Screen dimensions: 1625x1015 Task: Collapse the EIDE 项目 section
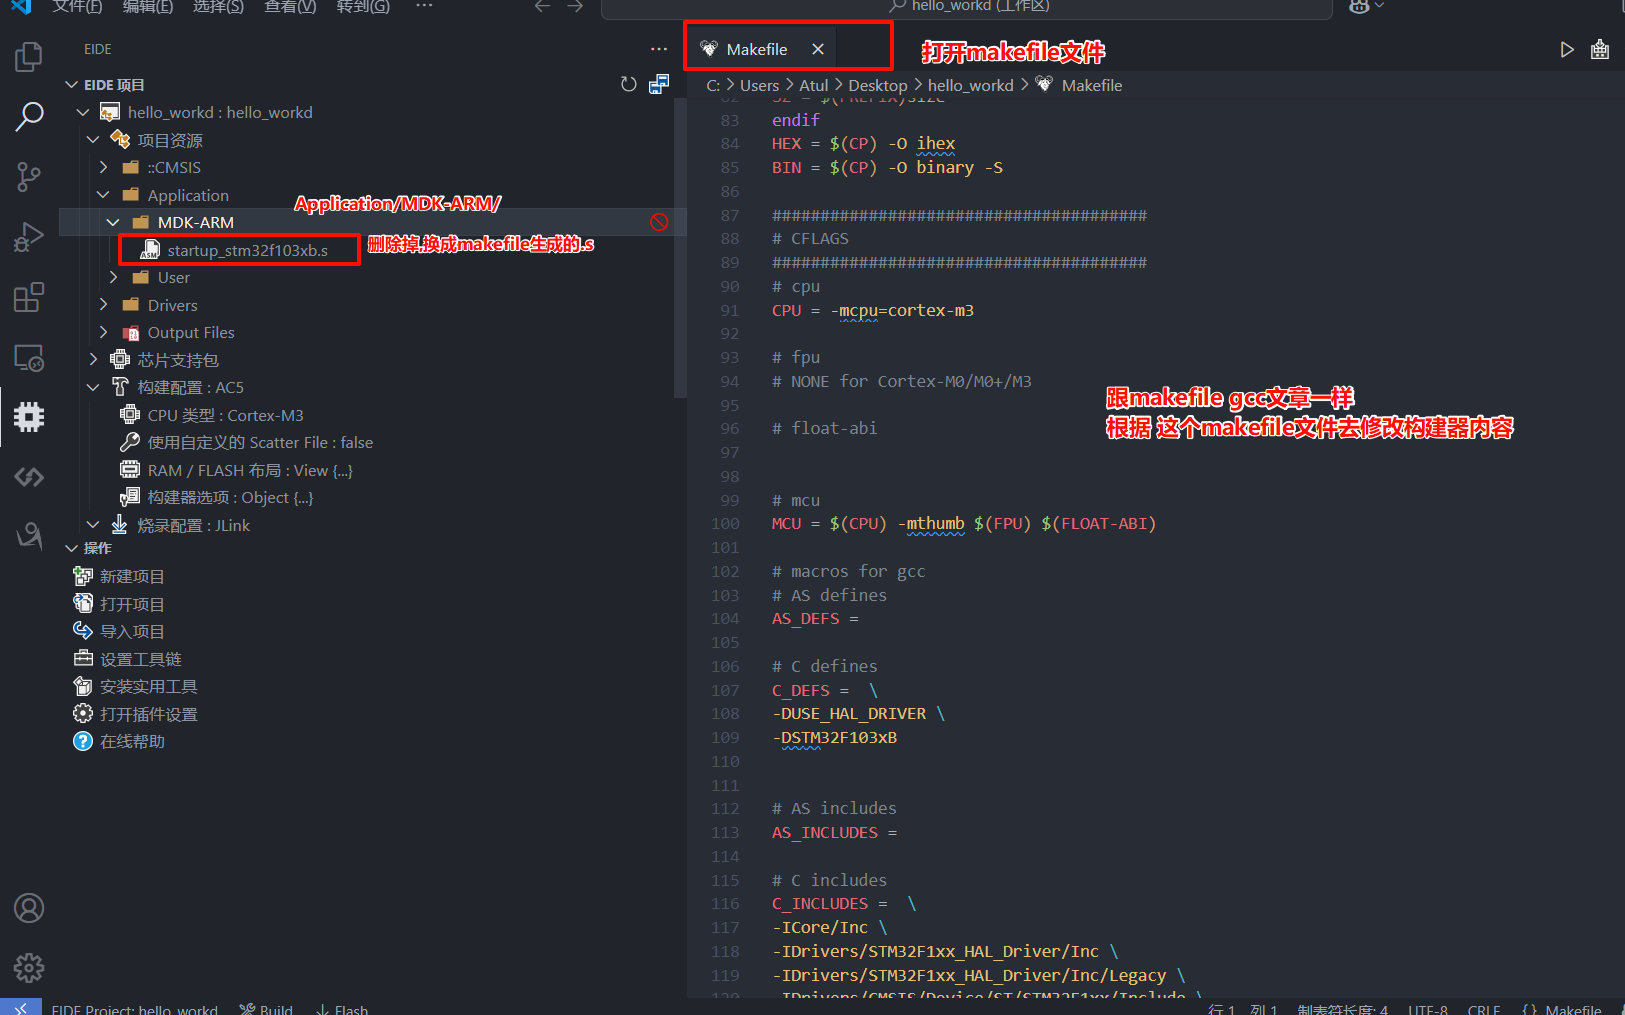[x=71, y=85]
